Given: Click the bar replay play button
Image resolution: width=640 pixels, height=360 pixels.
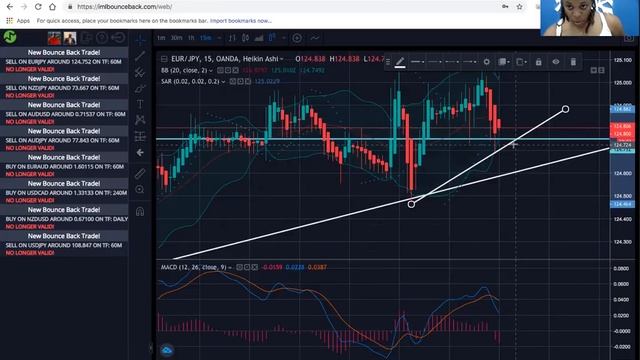Looking at the screenshot, I should (297, 38).
